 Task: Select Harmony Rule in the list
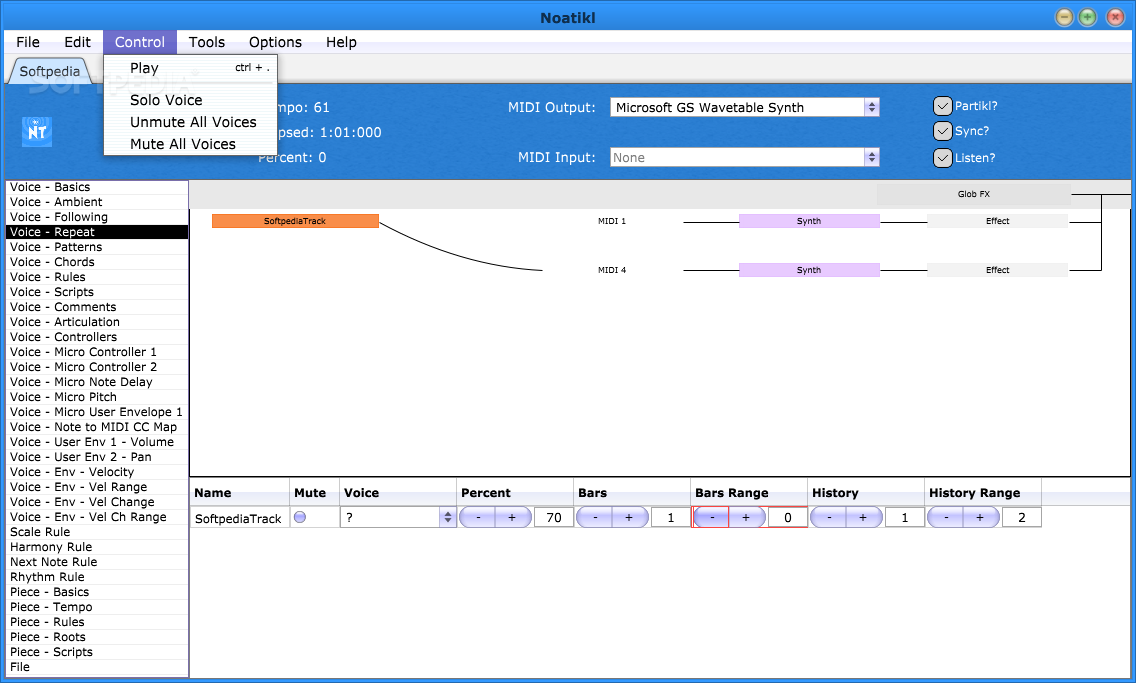pyautogui.click(x=97, y=547)
